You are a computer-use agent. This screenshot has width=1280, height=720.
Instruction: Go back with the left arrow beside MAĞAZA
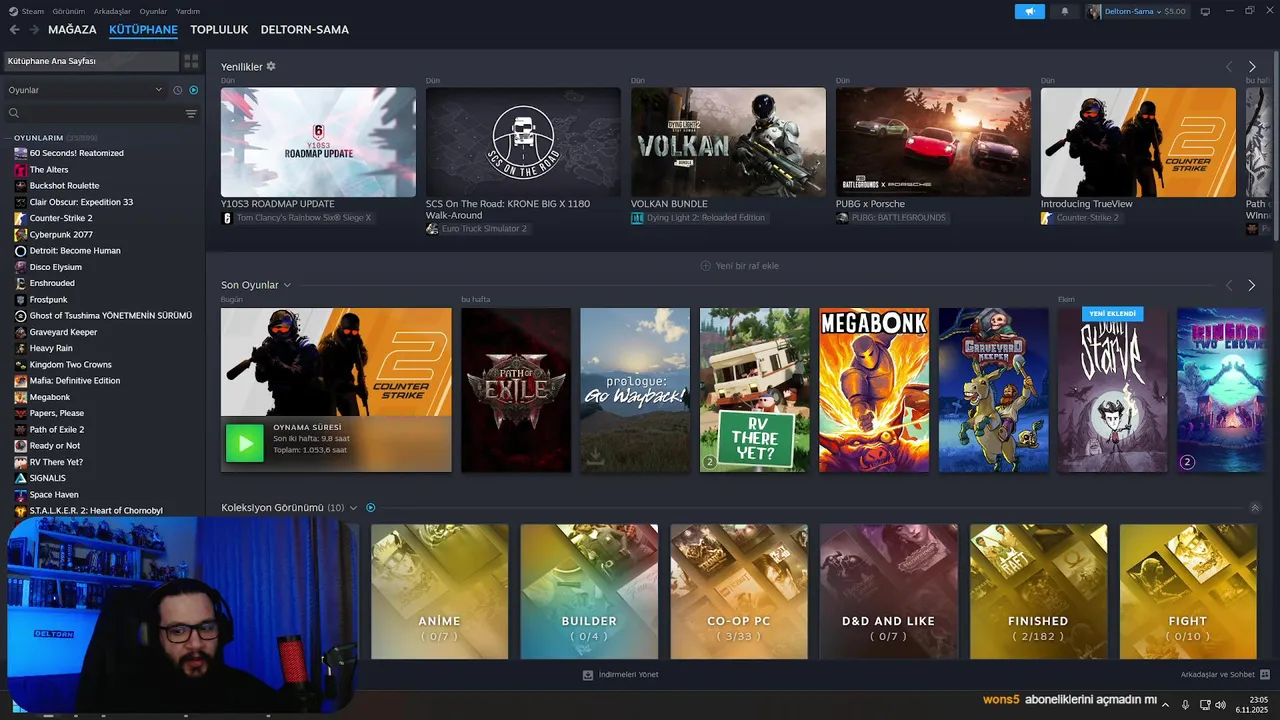click(14, 30)
